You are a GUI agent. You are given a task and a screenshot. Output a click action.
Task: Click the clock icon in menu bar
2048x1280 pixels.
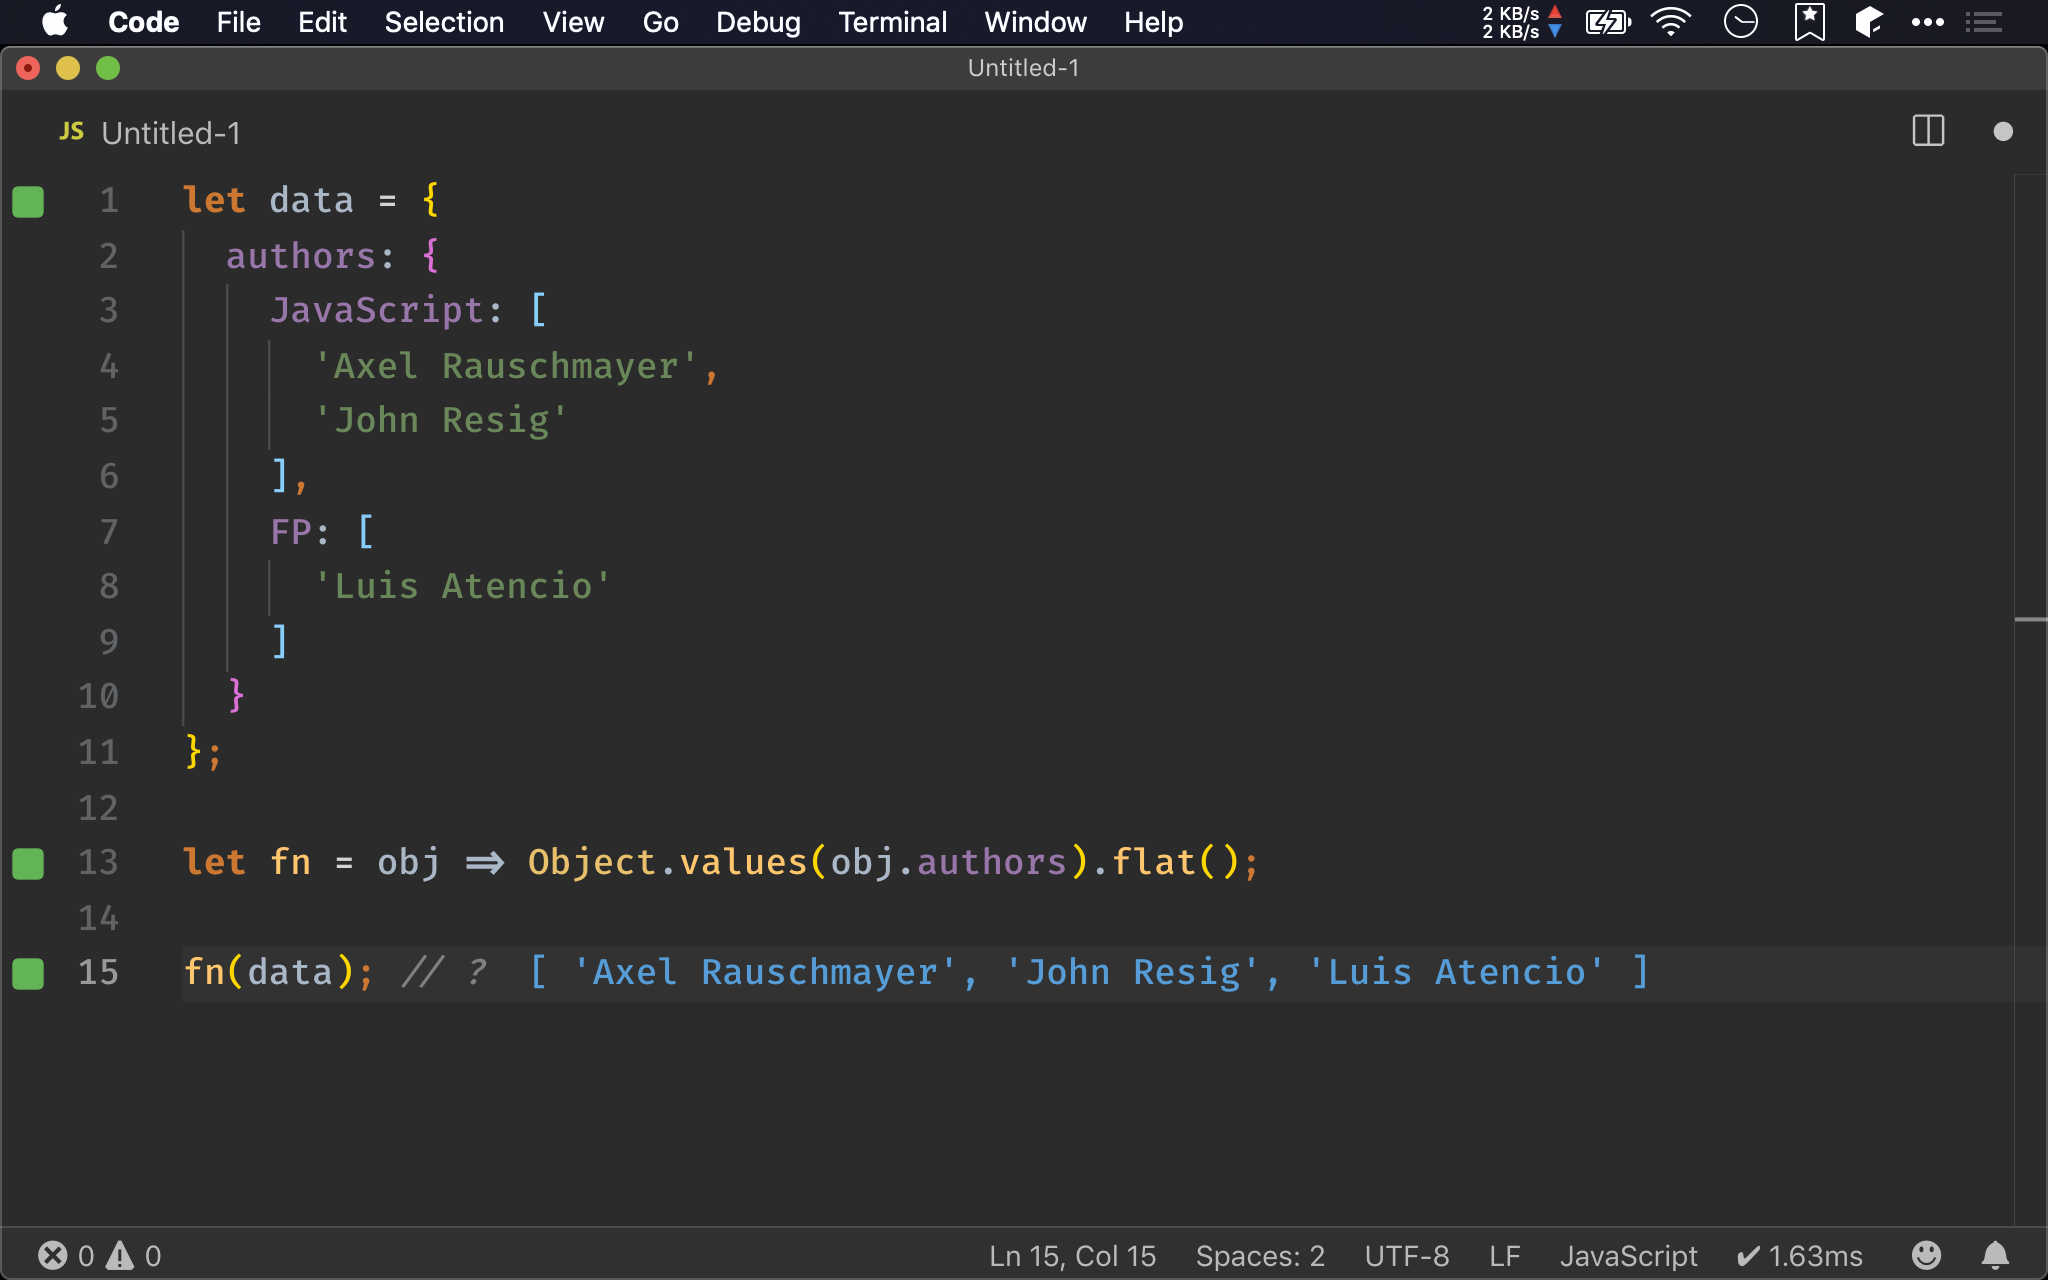(x=1741, y=22)
